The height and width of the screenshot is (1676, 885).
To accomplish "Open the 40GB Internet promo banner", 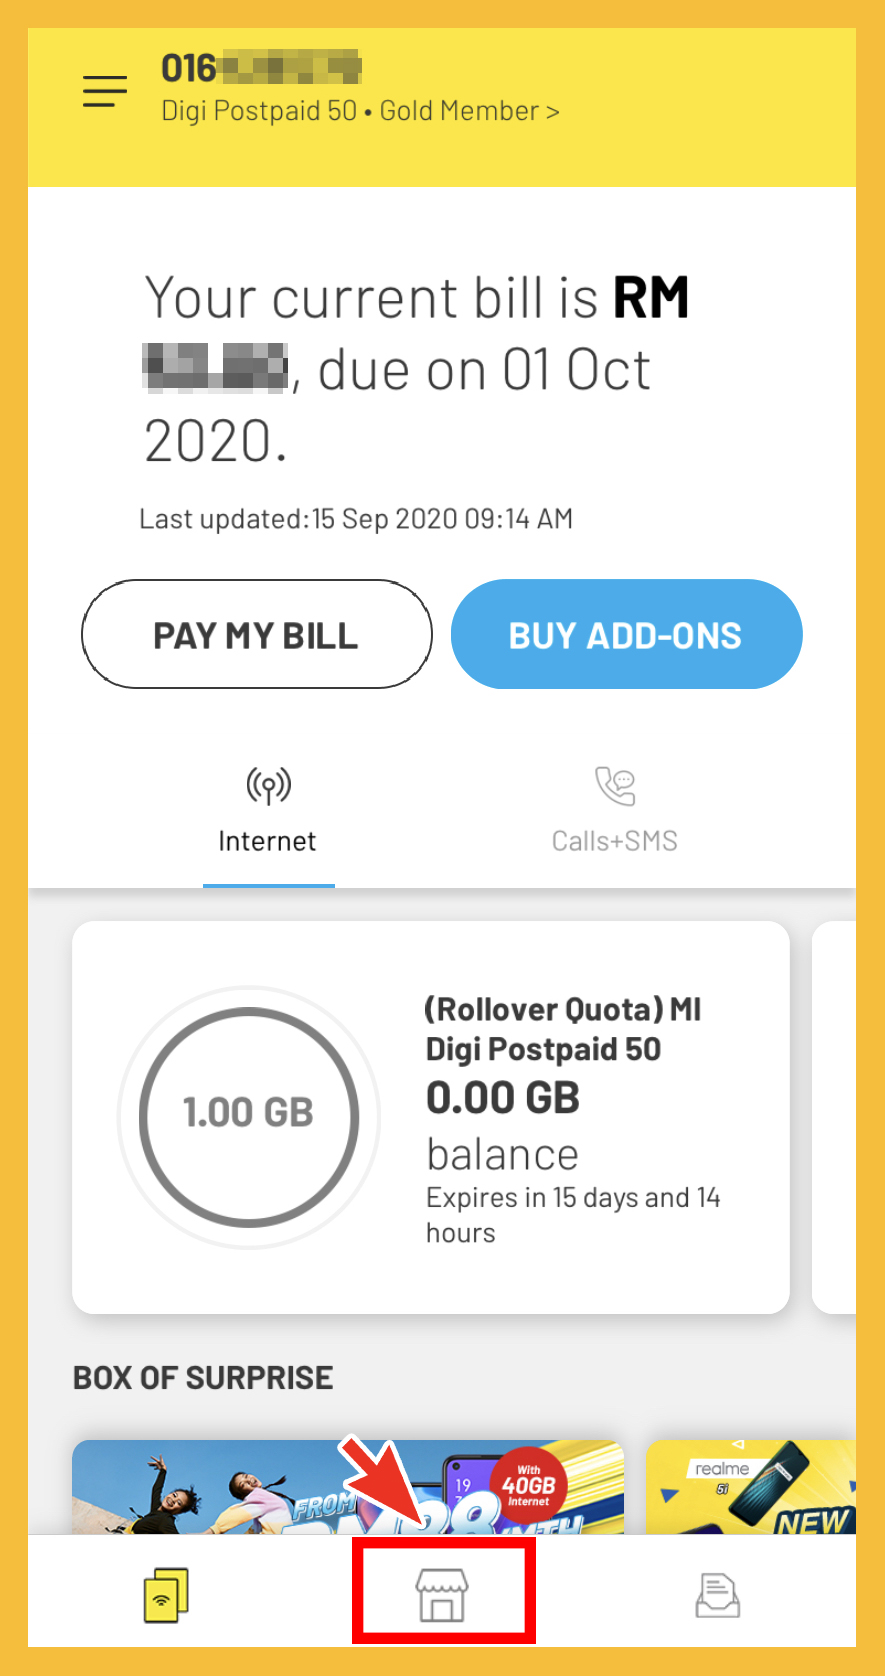I will 348,1487.
